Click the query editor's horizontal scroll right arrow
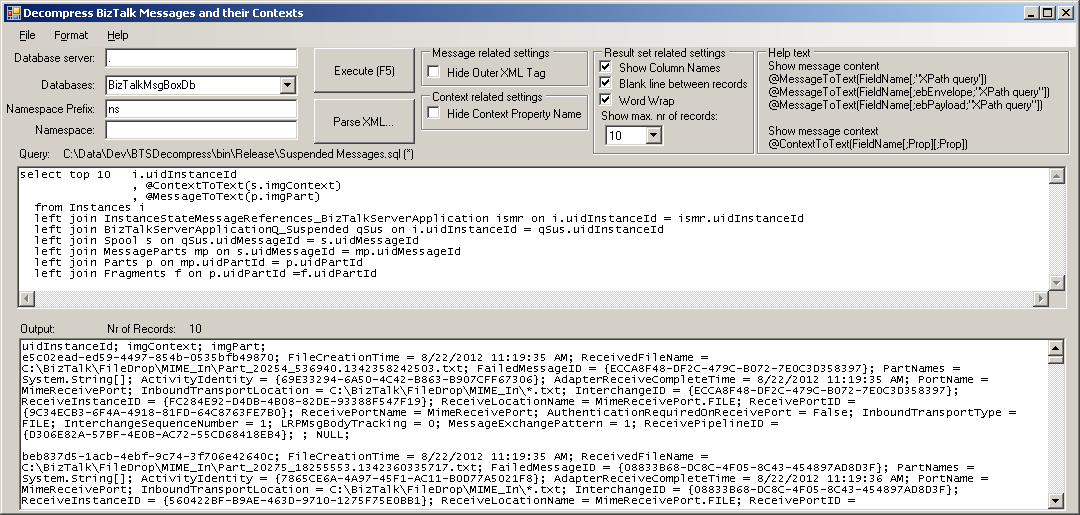The image size is (1080, 515). pyautogui.click(x=1041, y=299)
